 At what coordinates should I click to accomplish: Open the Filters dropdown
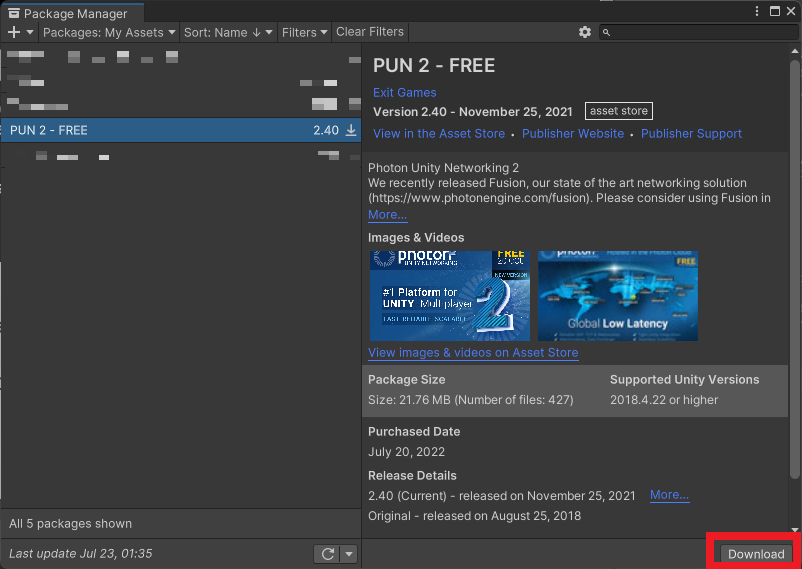pos(304,32)
